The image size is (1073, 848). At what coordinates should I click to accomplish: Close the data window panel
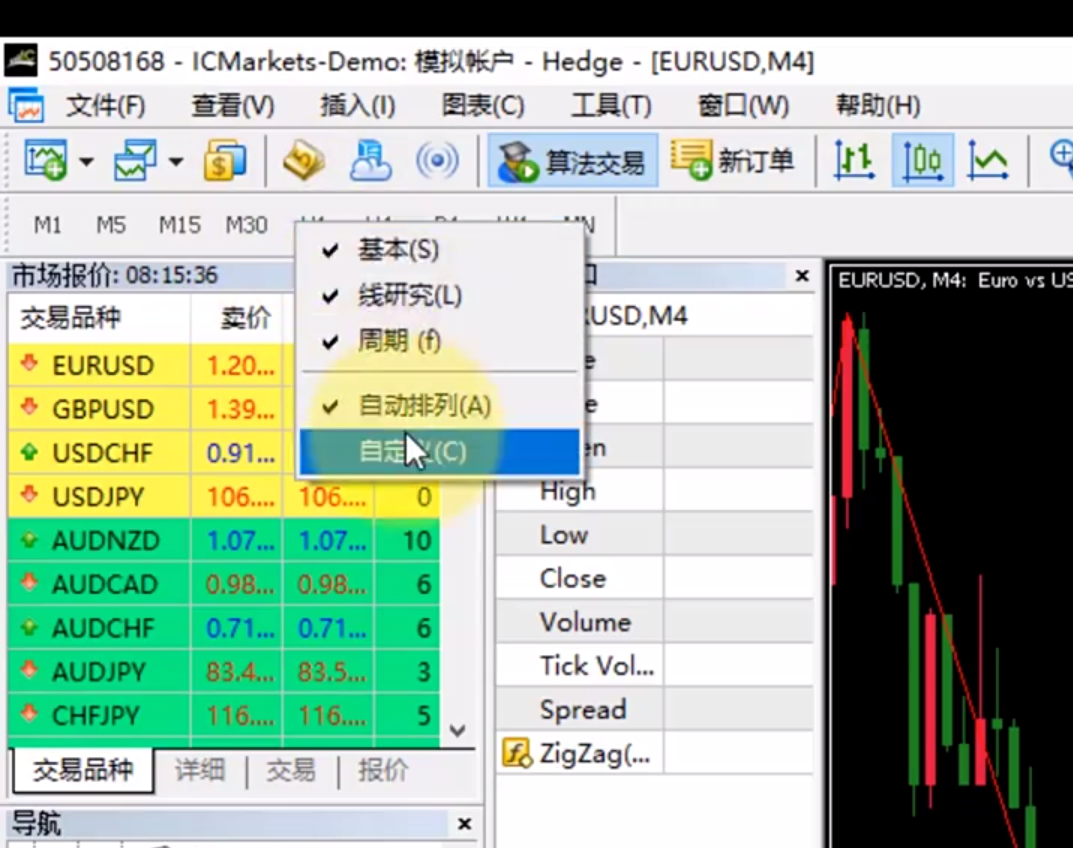[803, 276]
